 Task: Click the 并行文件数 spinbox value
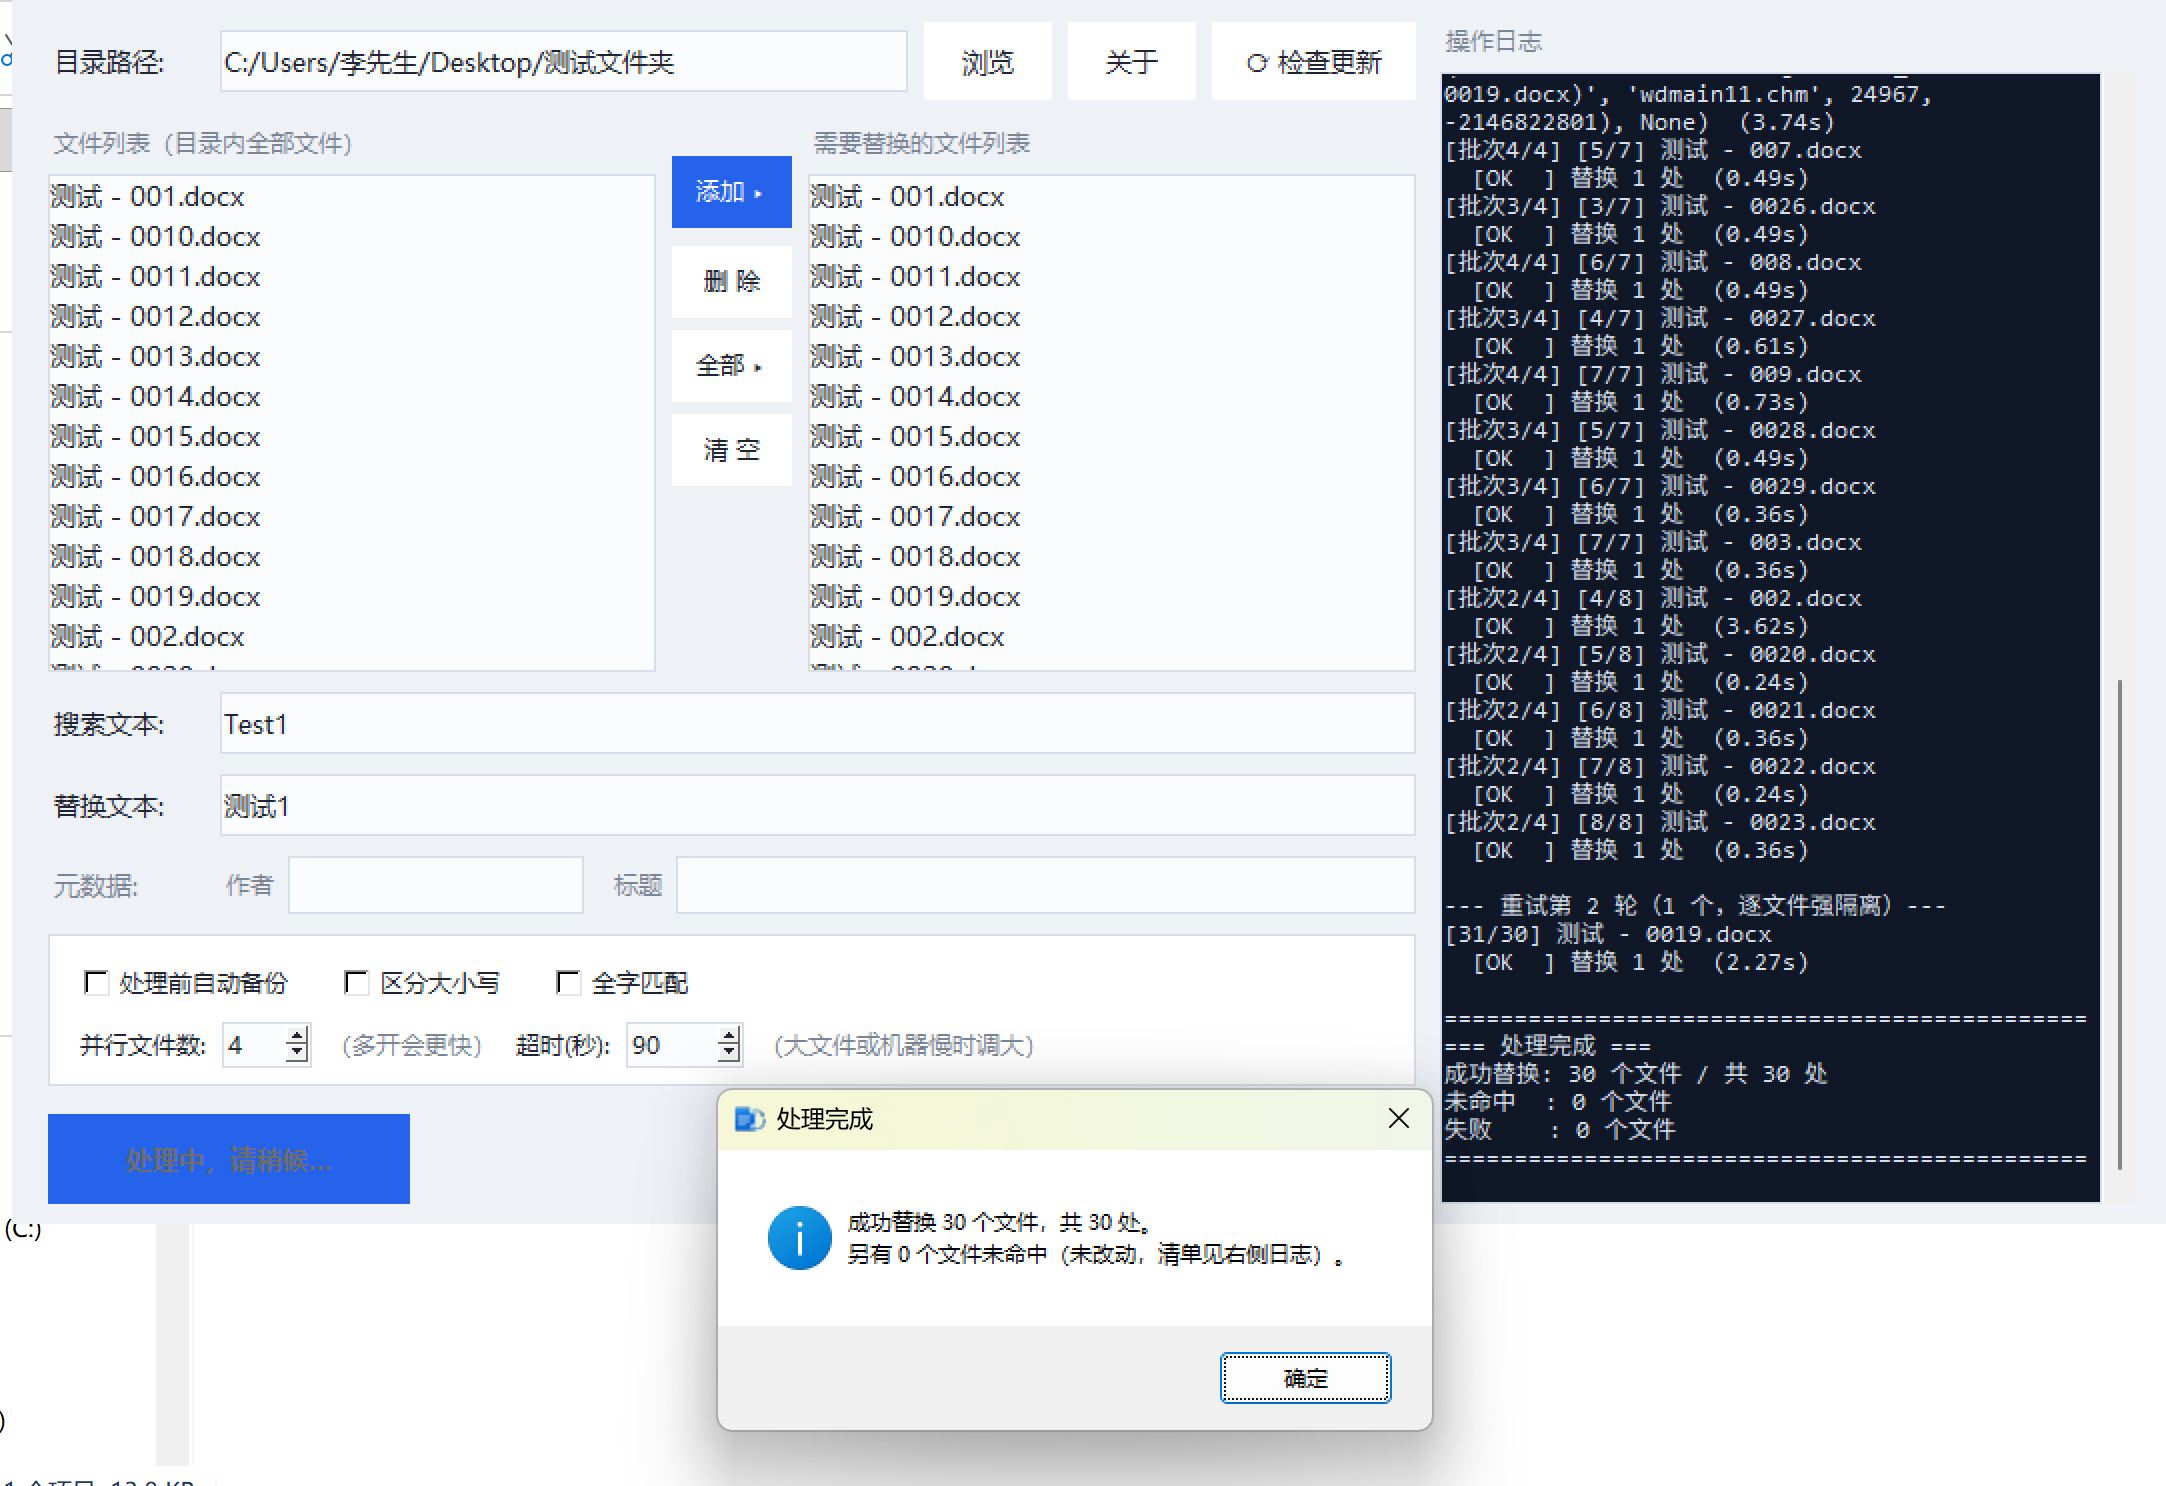(254, 1045)
